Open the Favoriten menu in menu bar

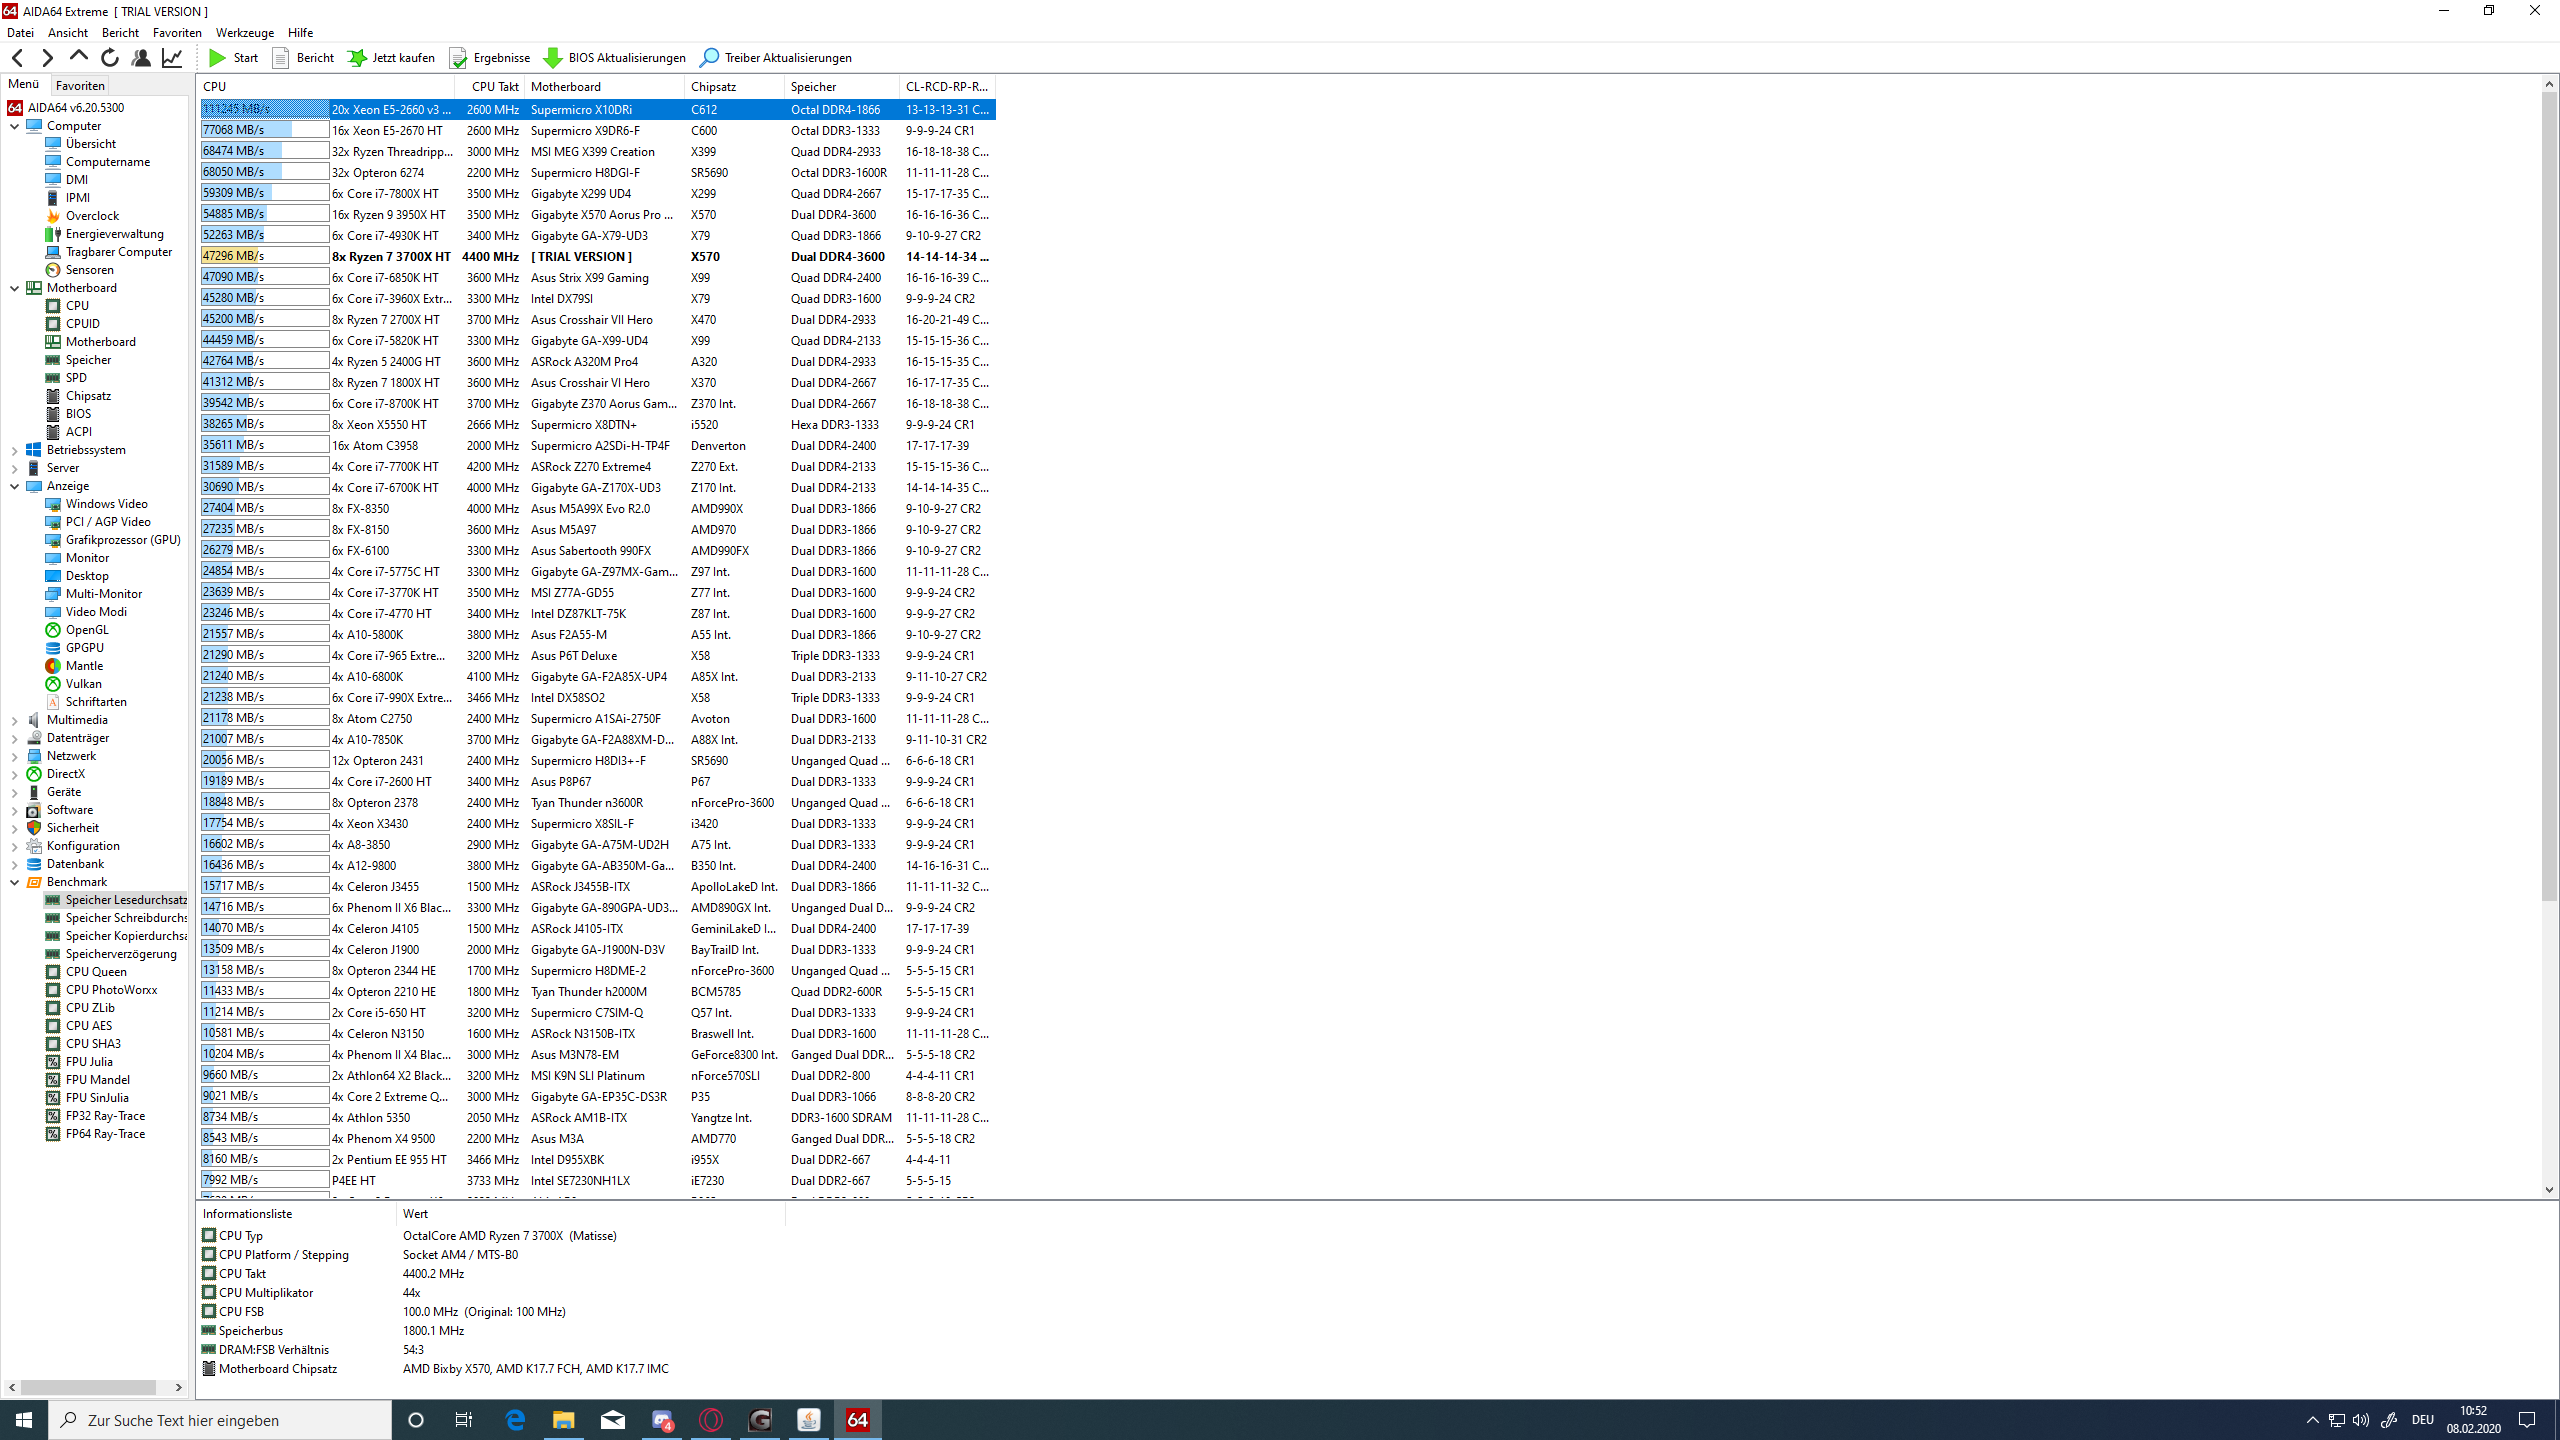(177, 33)
